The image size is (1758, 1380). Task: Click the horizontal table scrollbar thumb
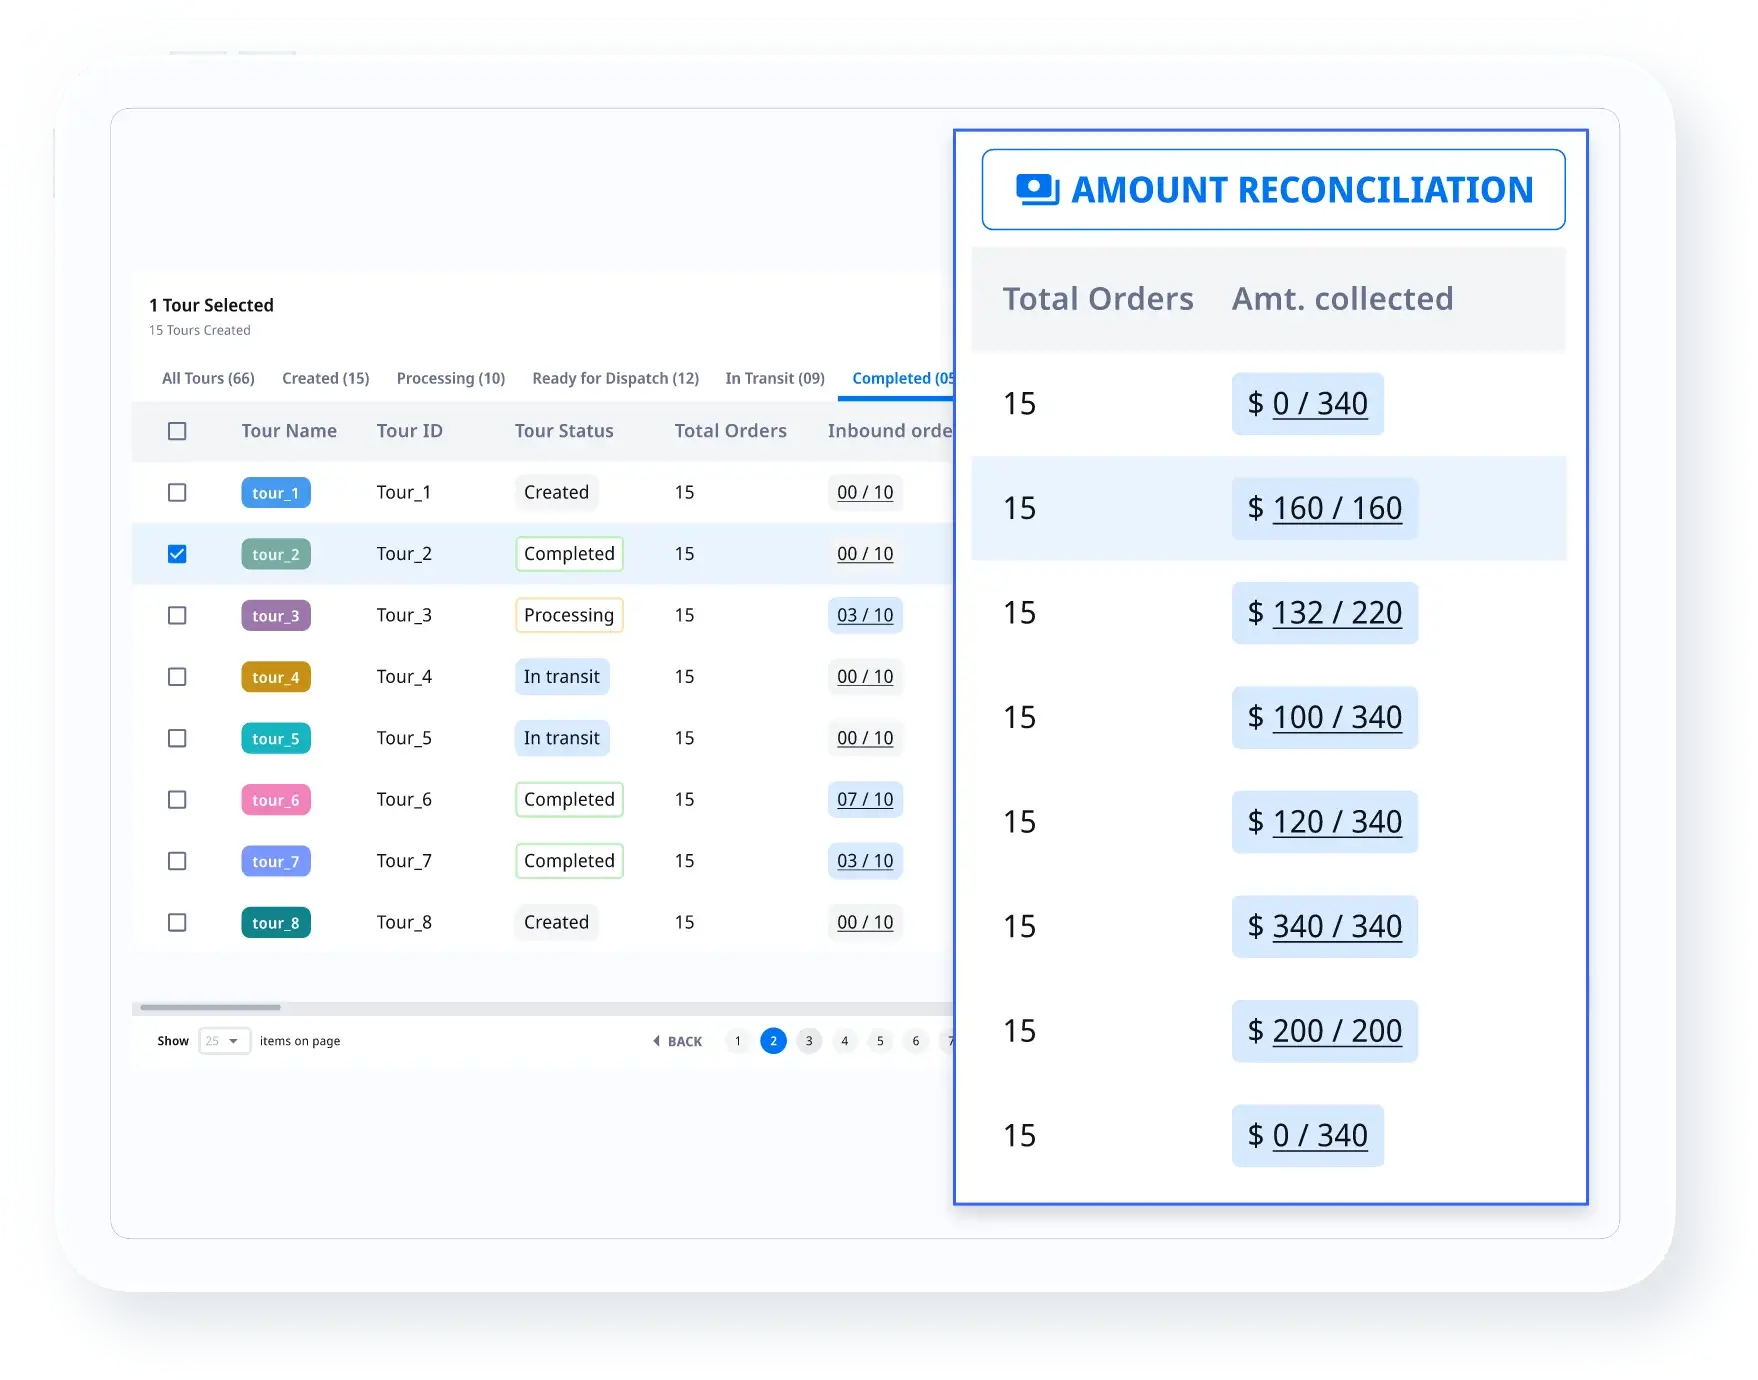pos(210,1007)
